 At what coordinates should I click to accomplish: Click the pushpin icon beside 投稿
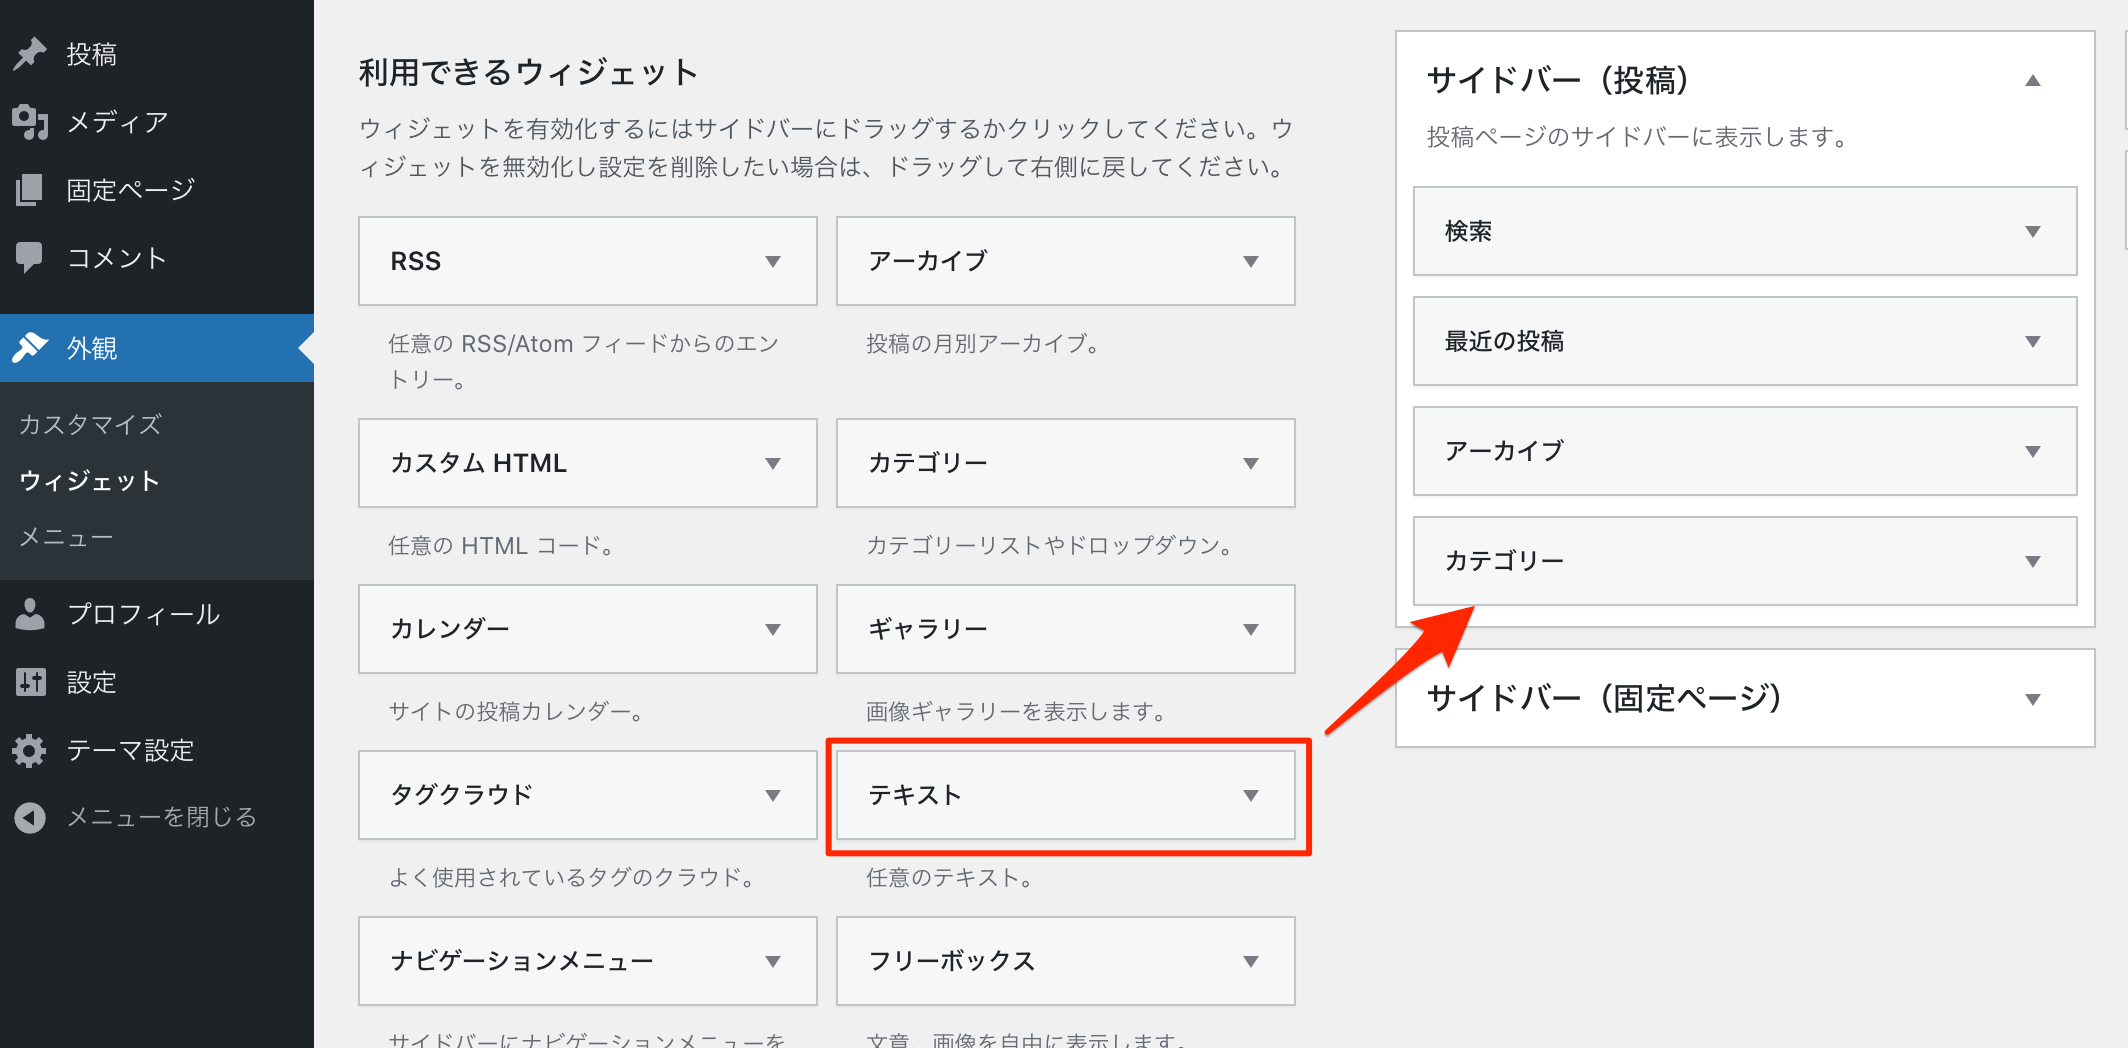pos(30,54)
